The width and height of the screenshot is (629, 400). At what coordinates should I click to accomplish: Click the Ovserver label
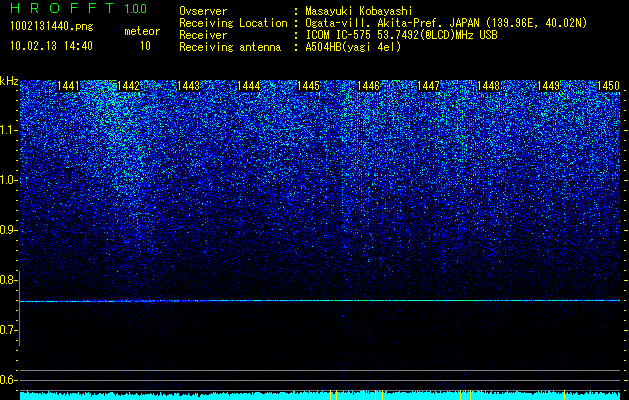click(203, 11)
